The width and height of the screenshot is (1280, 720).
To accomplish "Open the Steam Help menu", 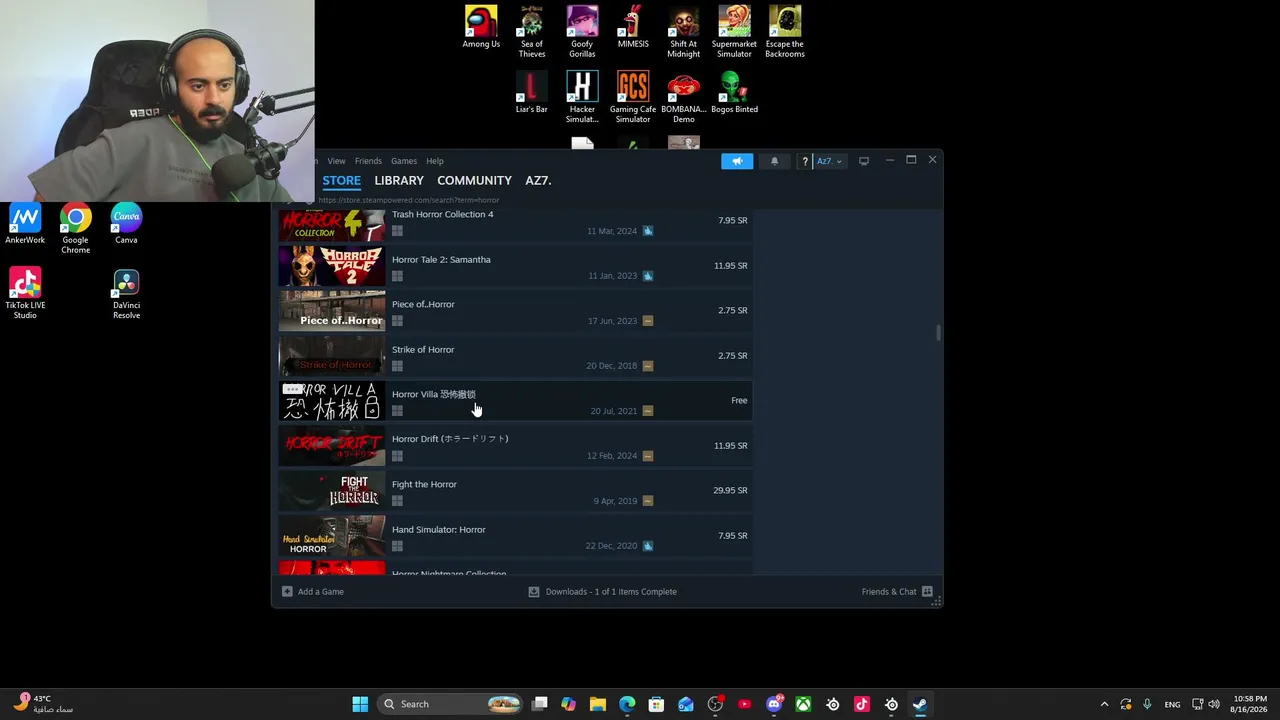I will tap(435, 161).
